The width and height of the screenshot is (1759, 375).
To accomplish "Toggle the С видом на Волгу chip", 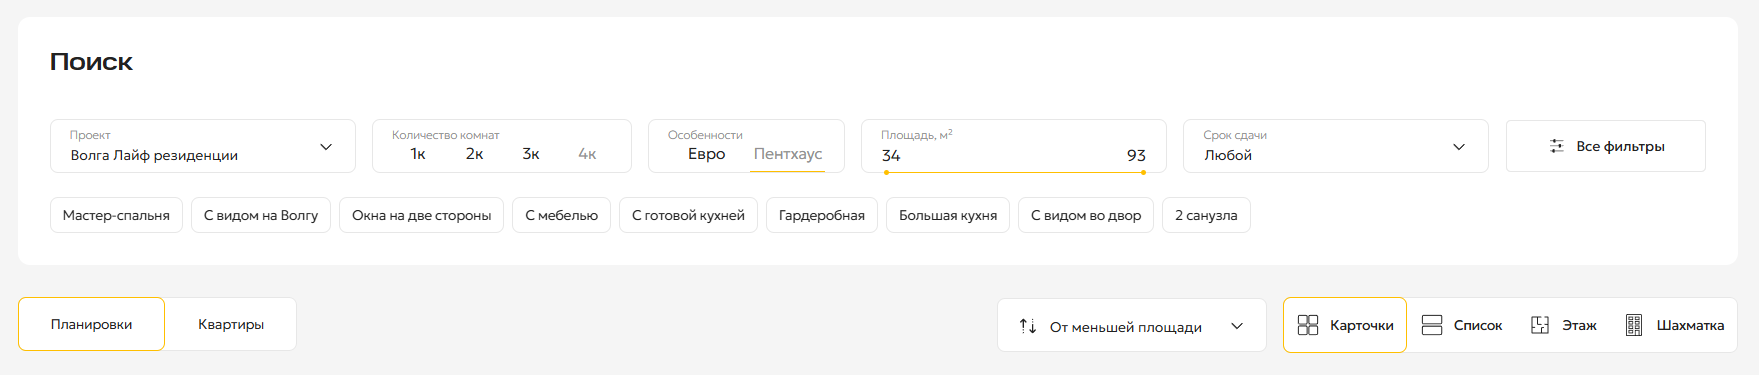I will coord(261,215).
